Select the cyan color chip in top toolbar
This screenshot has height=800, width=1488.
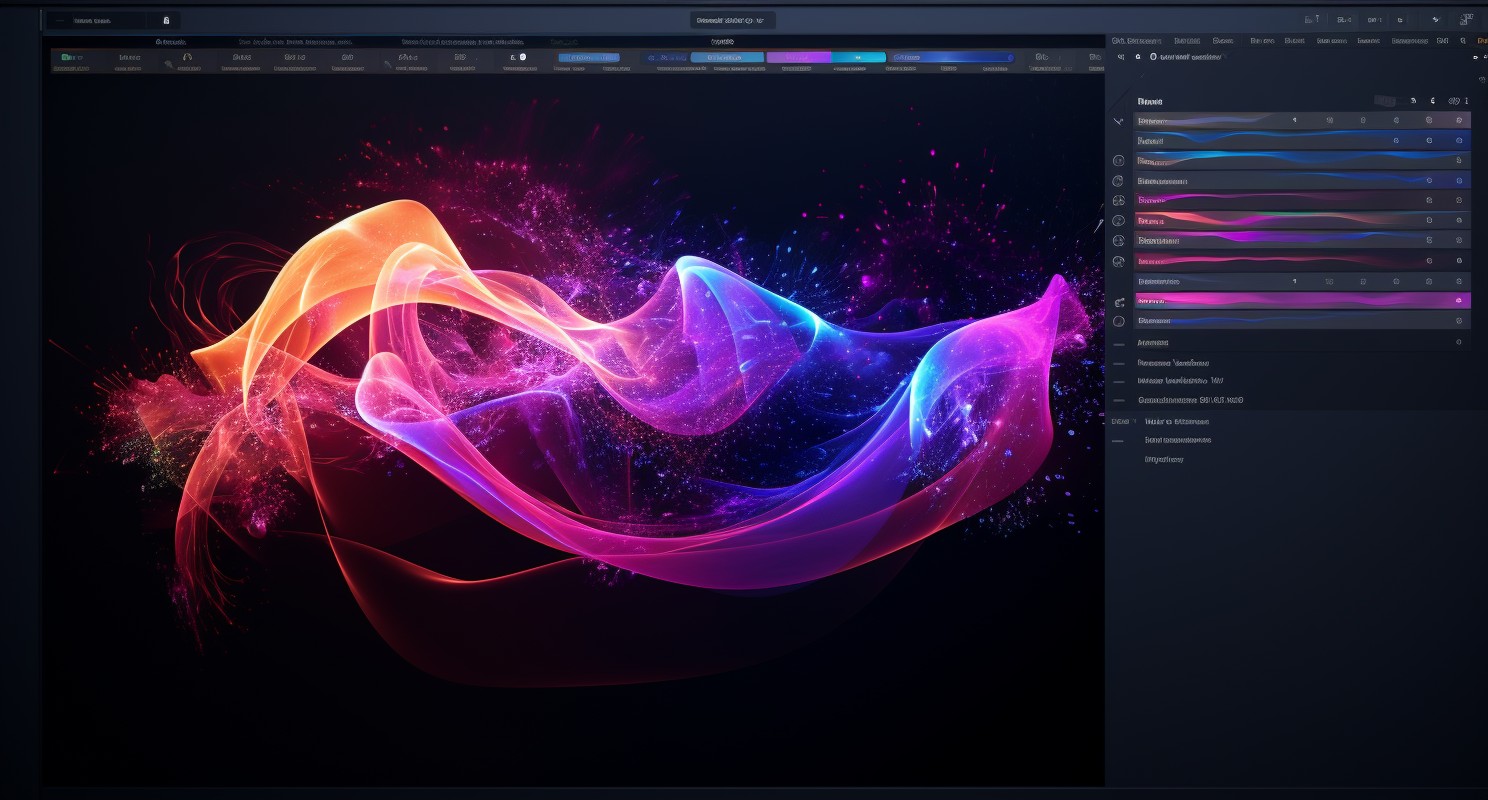click(x=858, y=58)
